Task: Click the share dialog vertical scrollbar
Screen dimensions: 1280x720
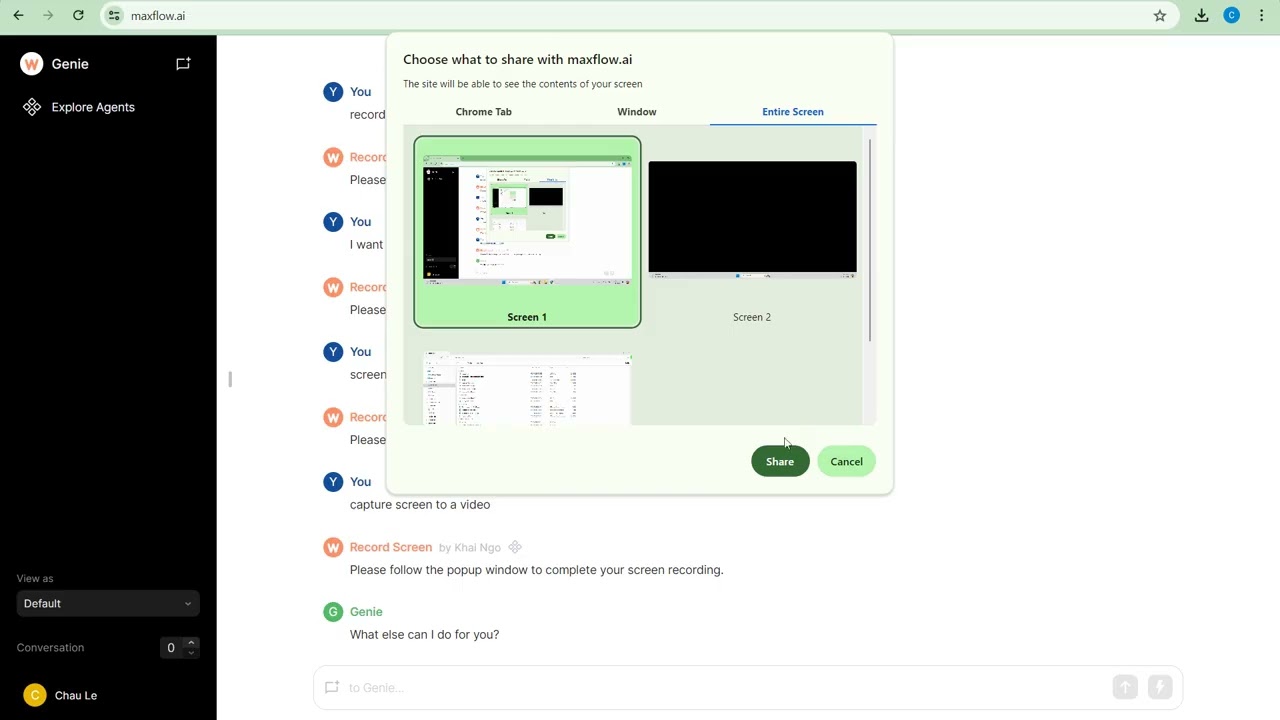Action: [x=870, y=240]
